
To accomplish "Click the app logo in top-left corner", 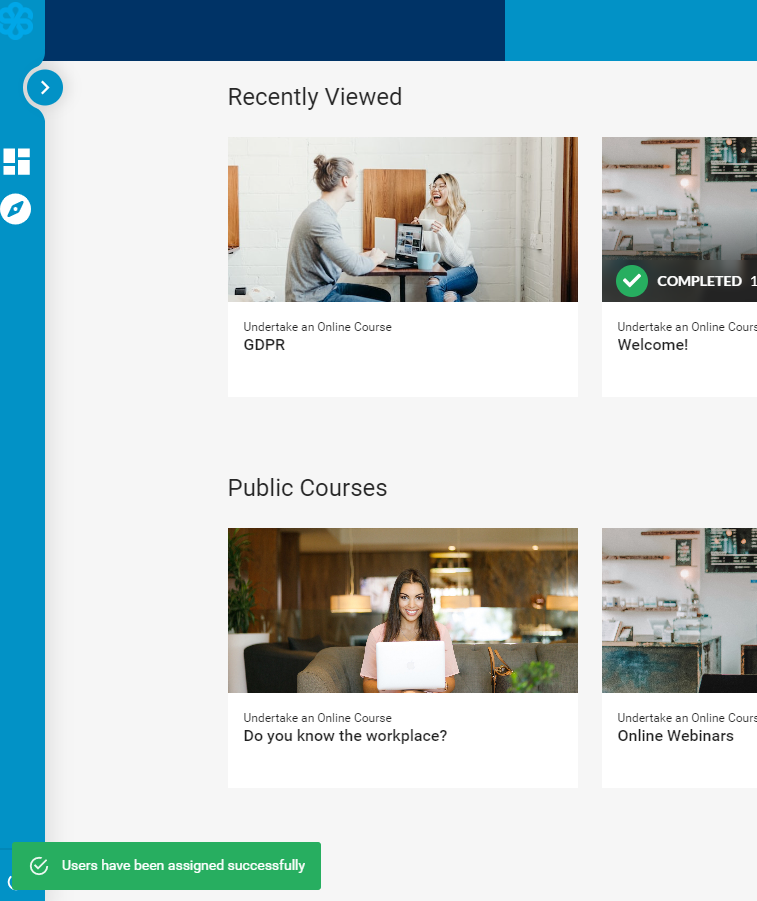I will (x=17, y=21).
